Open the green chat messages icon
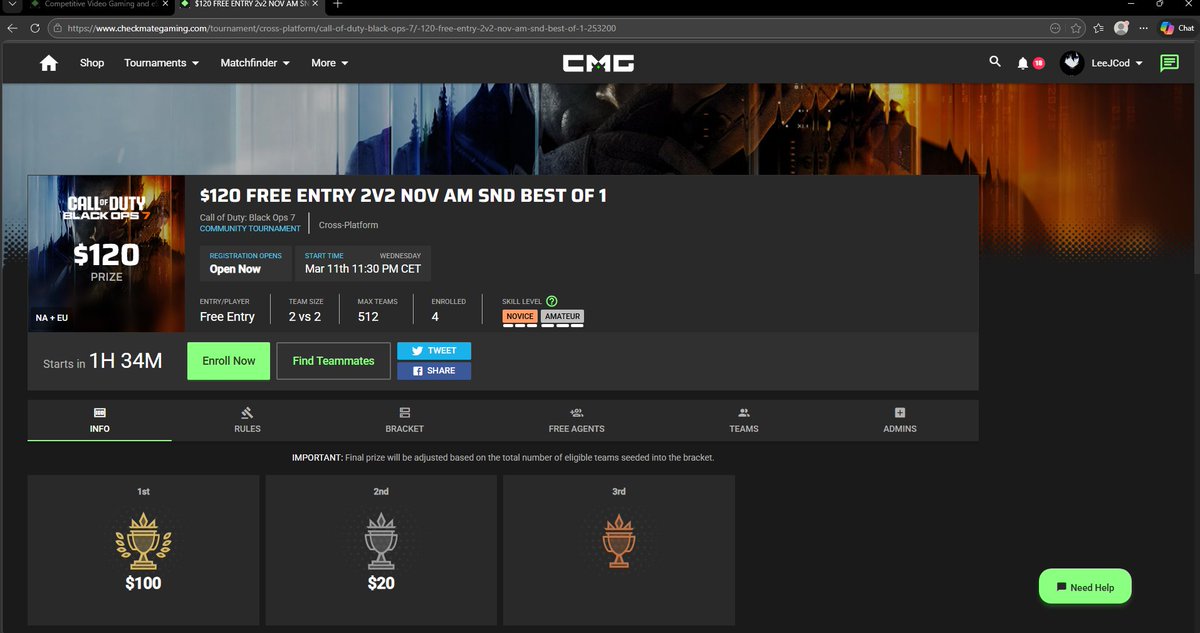 [x=1168, y=63]
